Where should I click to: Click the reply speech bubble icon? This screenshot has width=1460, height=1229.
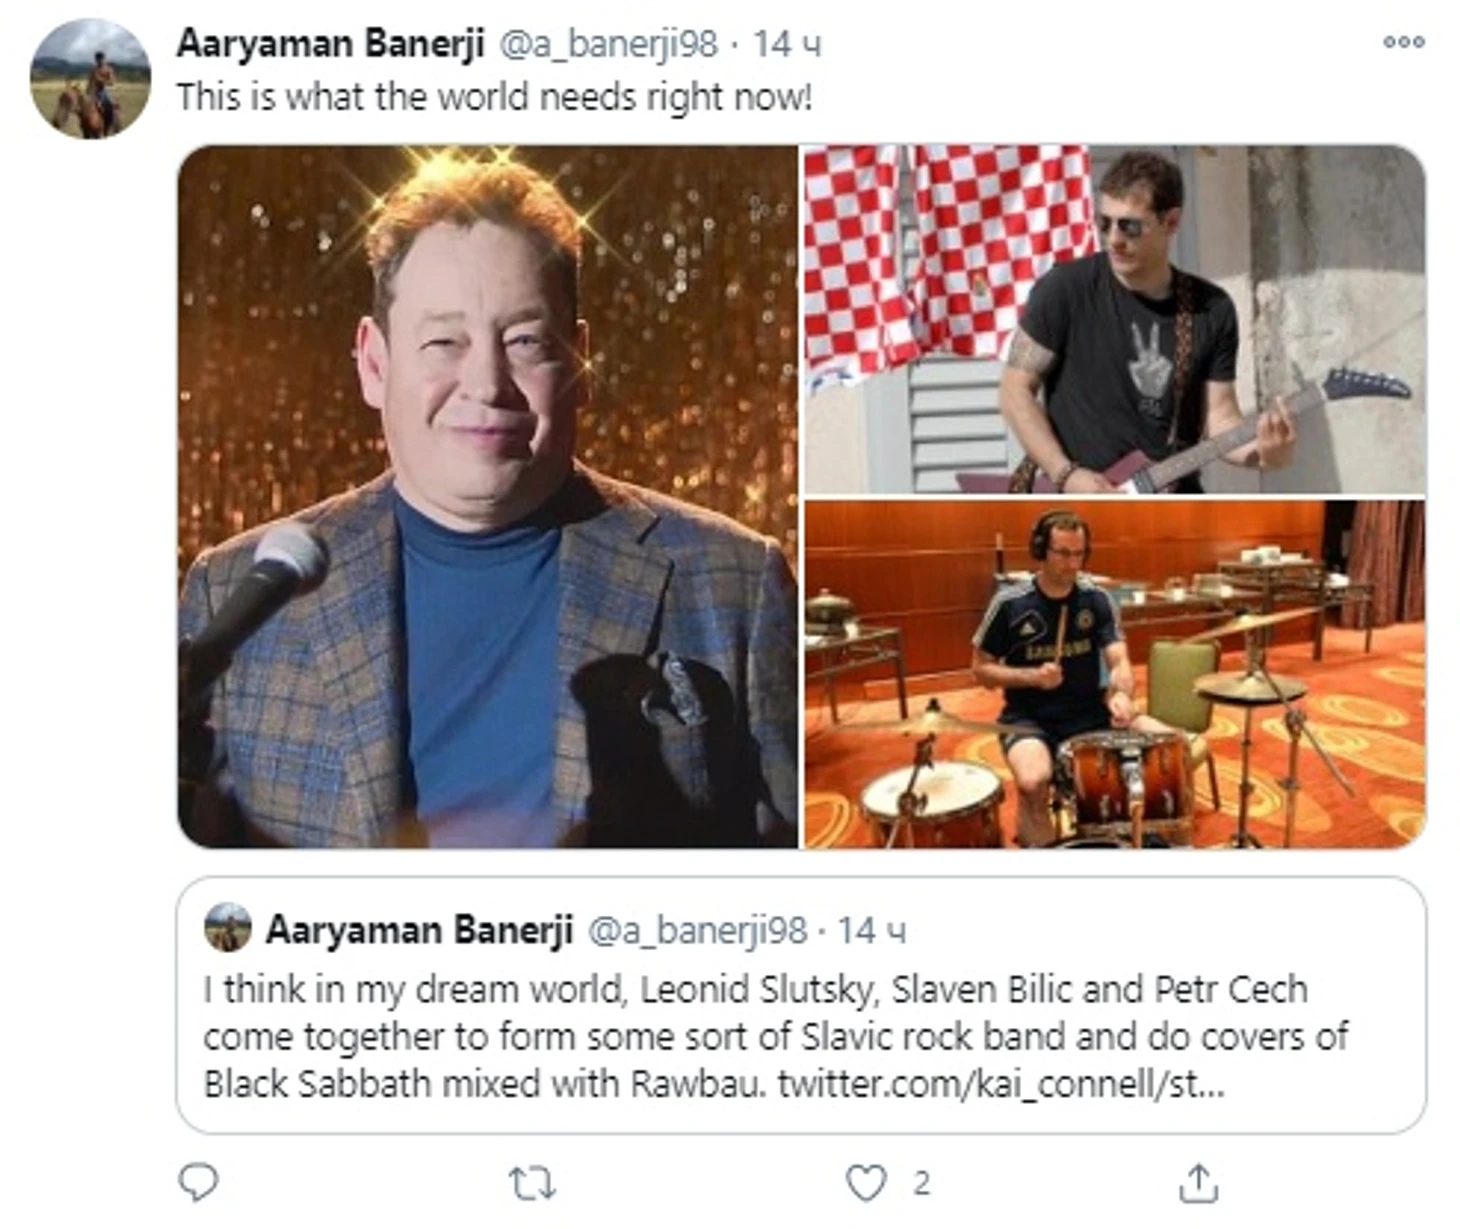pyautogui.click(x=198, y=1182)
